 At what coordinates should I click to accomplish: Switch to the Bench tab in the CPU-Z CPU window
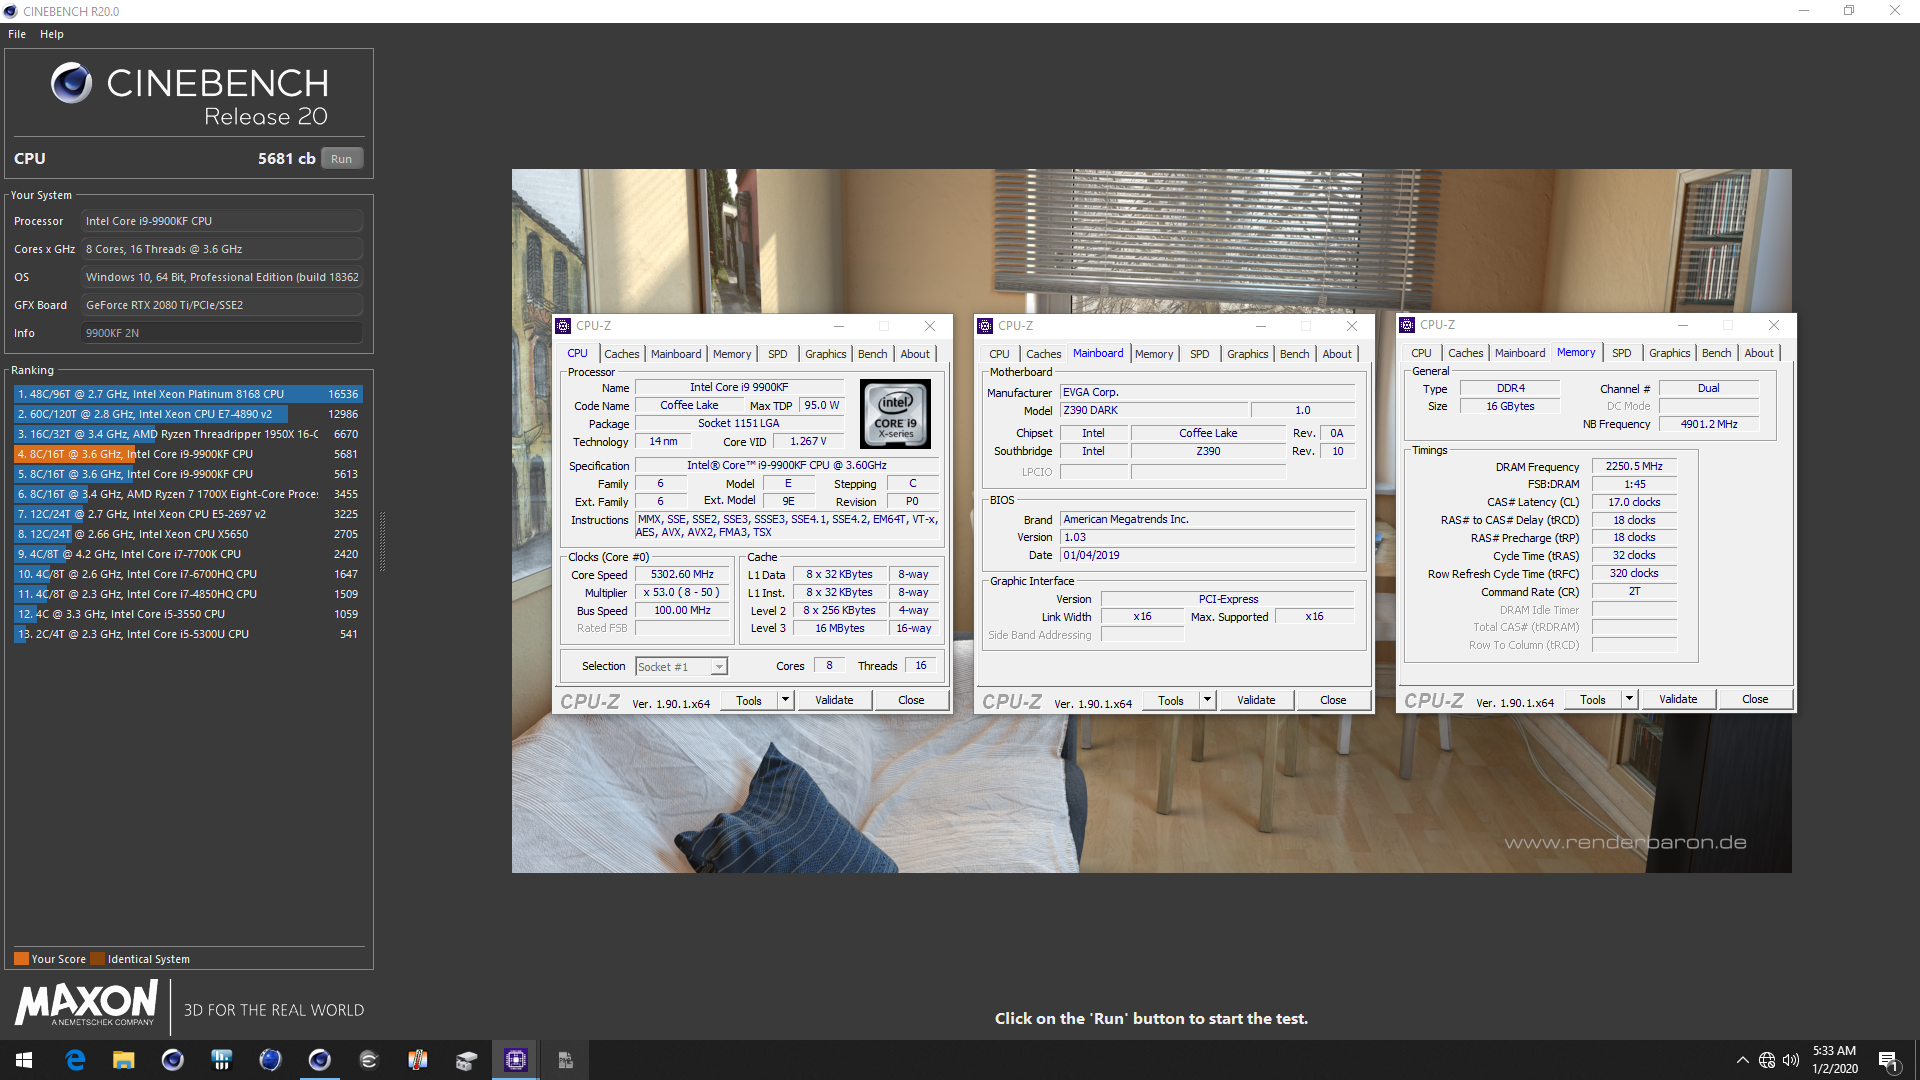[x=872, y=354]
